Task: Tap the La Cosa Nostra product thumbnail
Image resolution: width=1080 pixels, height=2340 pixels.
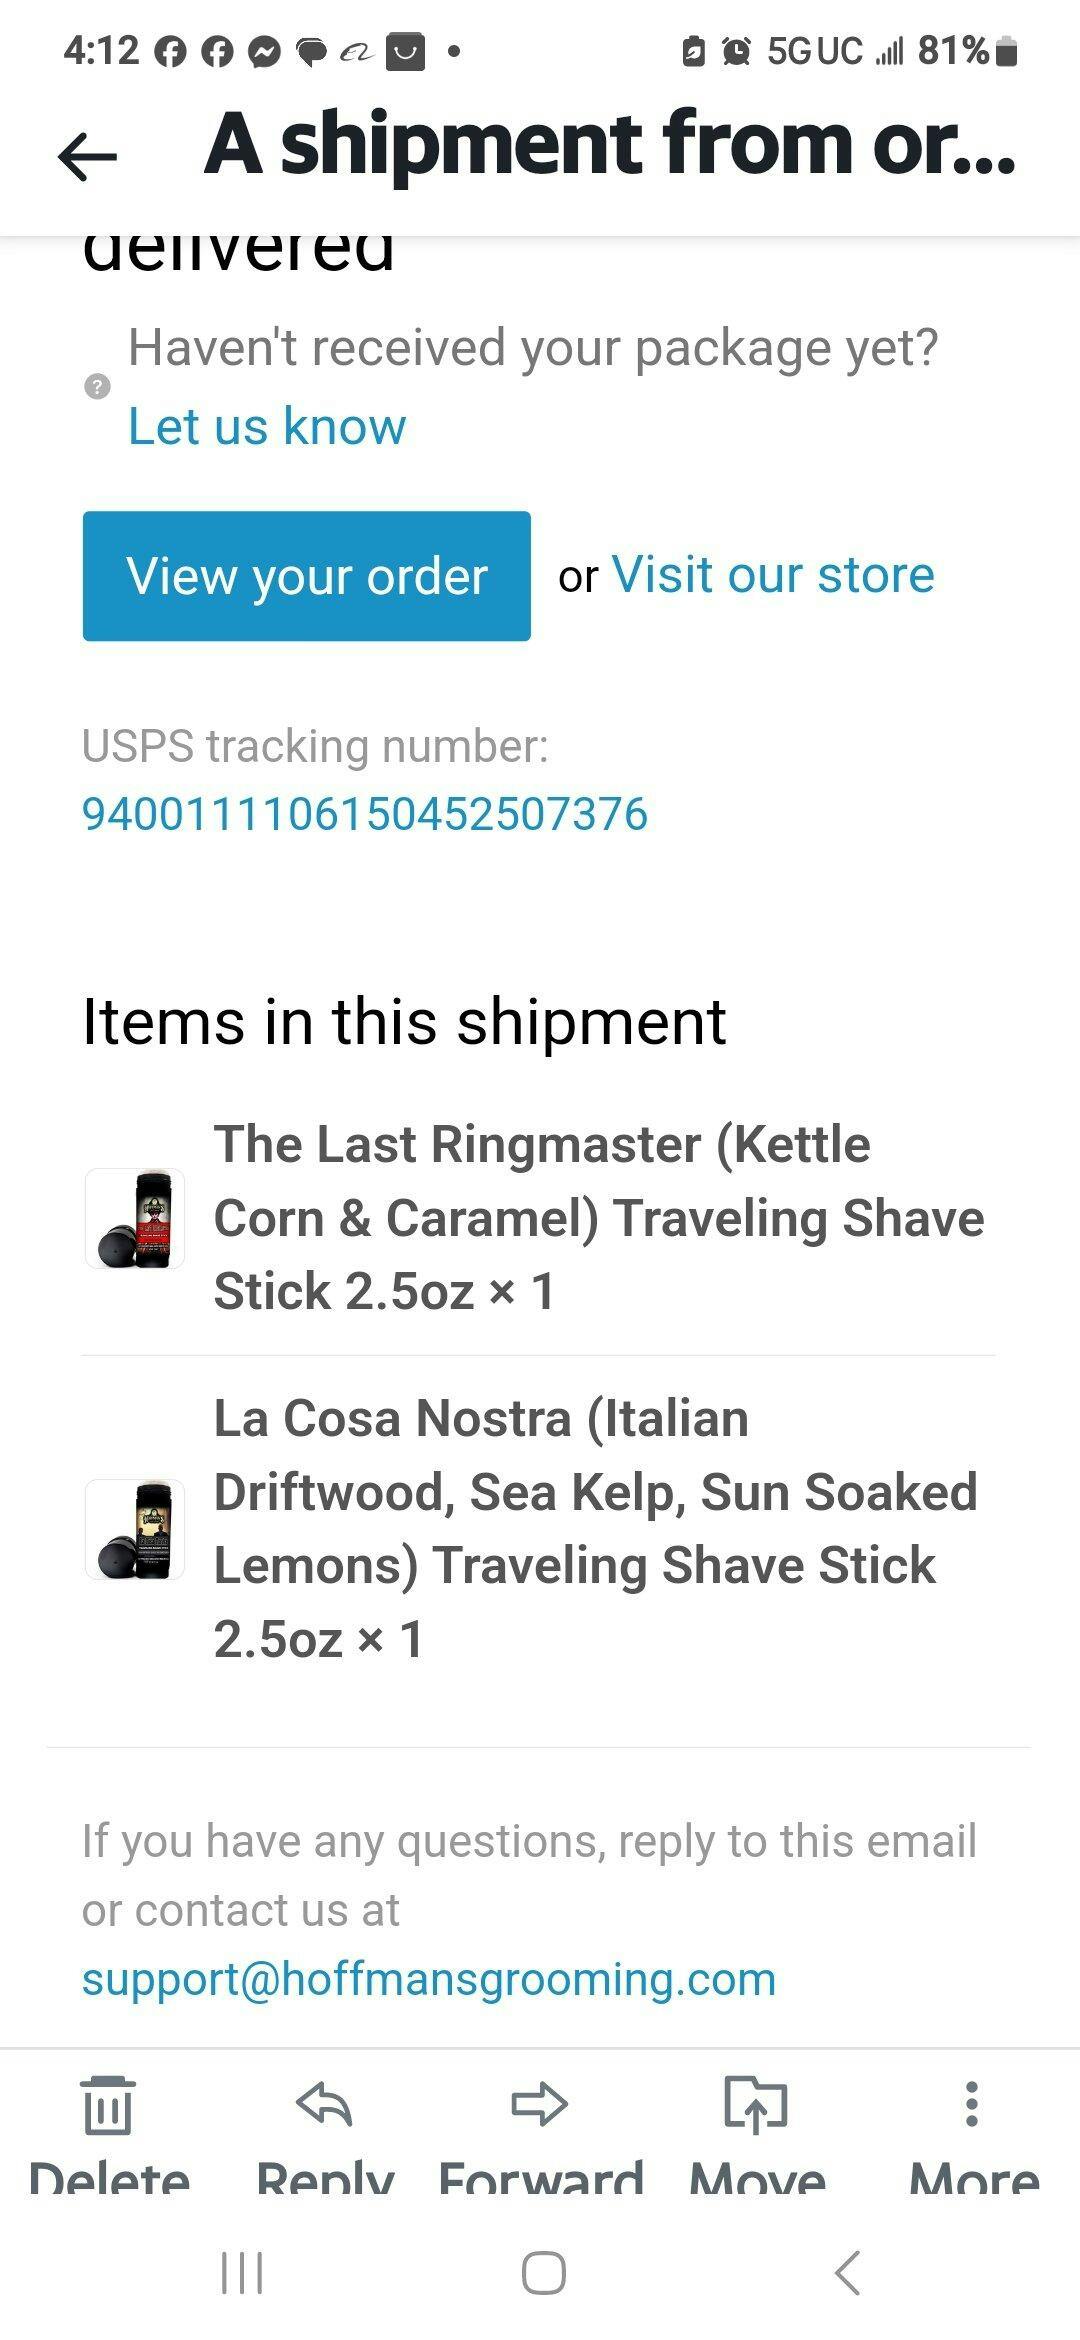Action: click(135, 1529)
